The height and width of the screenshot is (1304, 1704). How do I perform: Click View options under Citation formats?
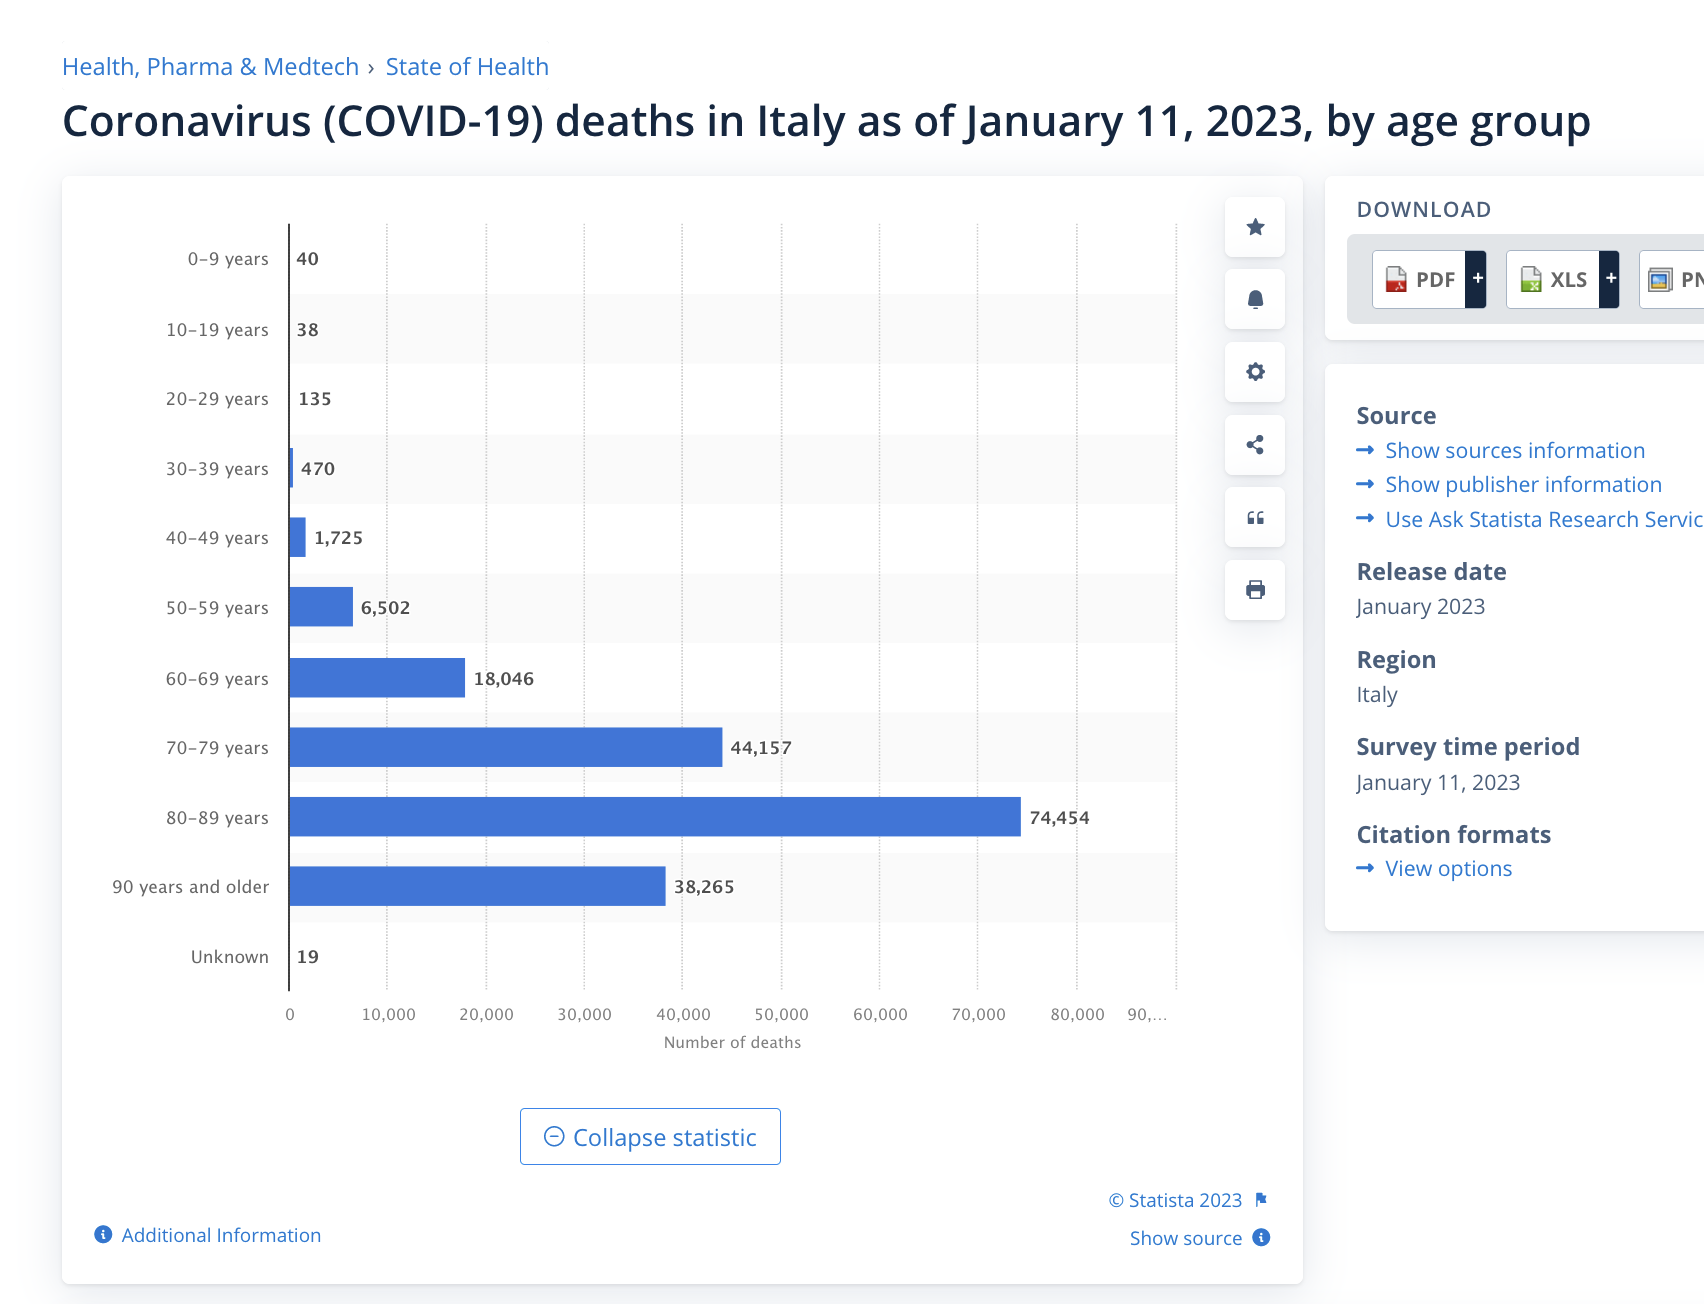1448,869
